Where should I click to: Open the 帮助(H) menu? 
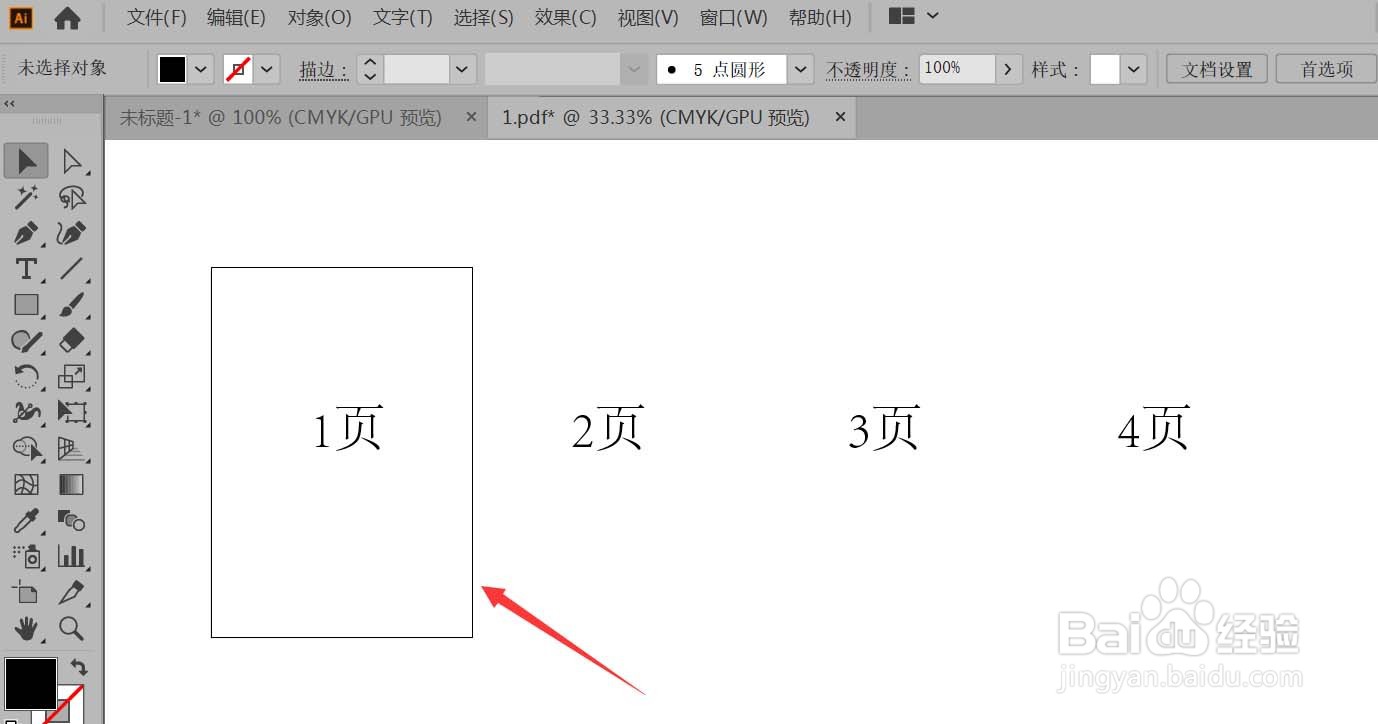[x=820, y=17]
